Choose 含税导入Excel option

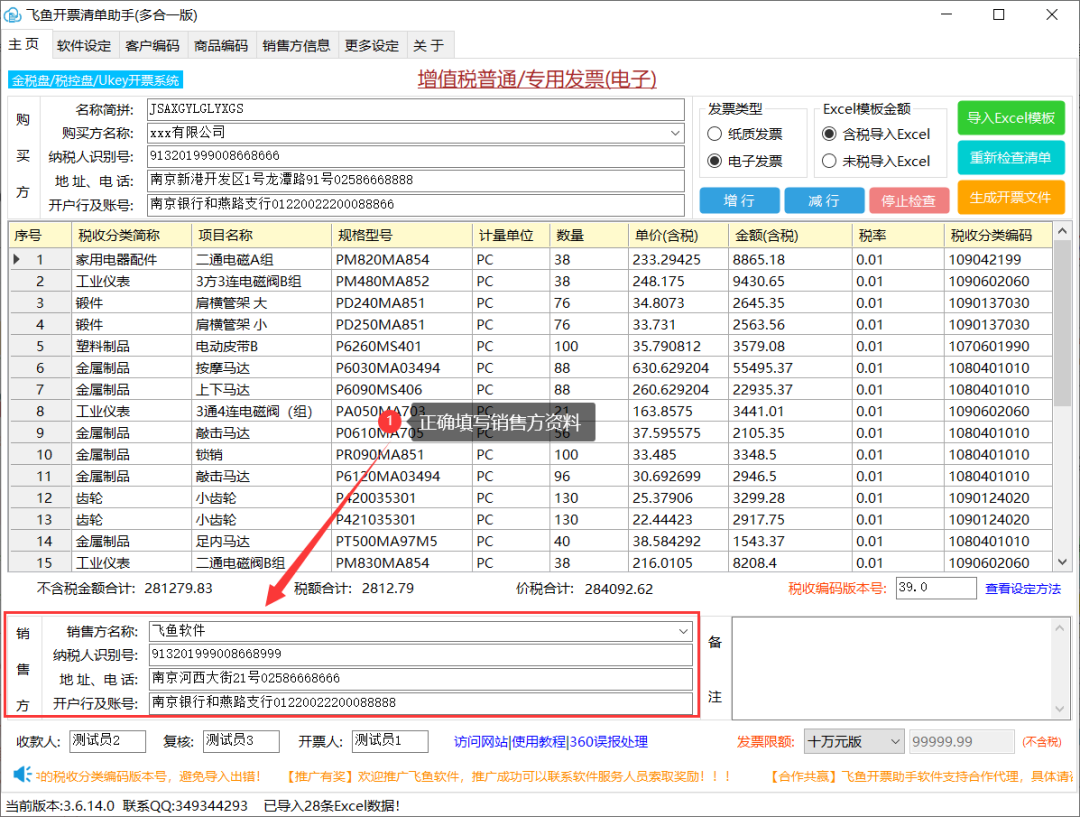[830, 134]
